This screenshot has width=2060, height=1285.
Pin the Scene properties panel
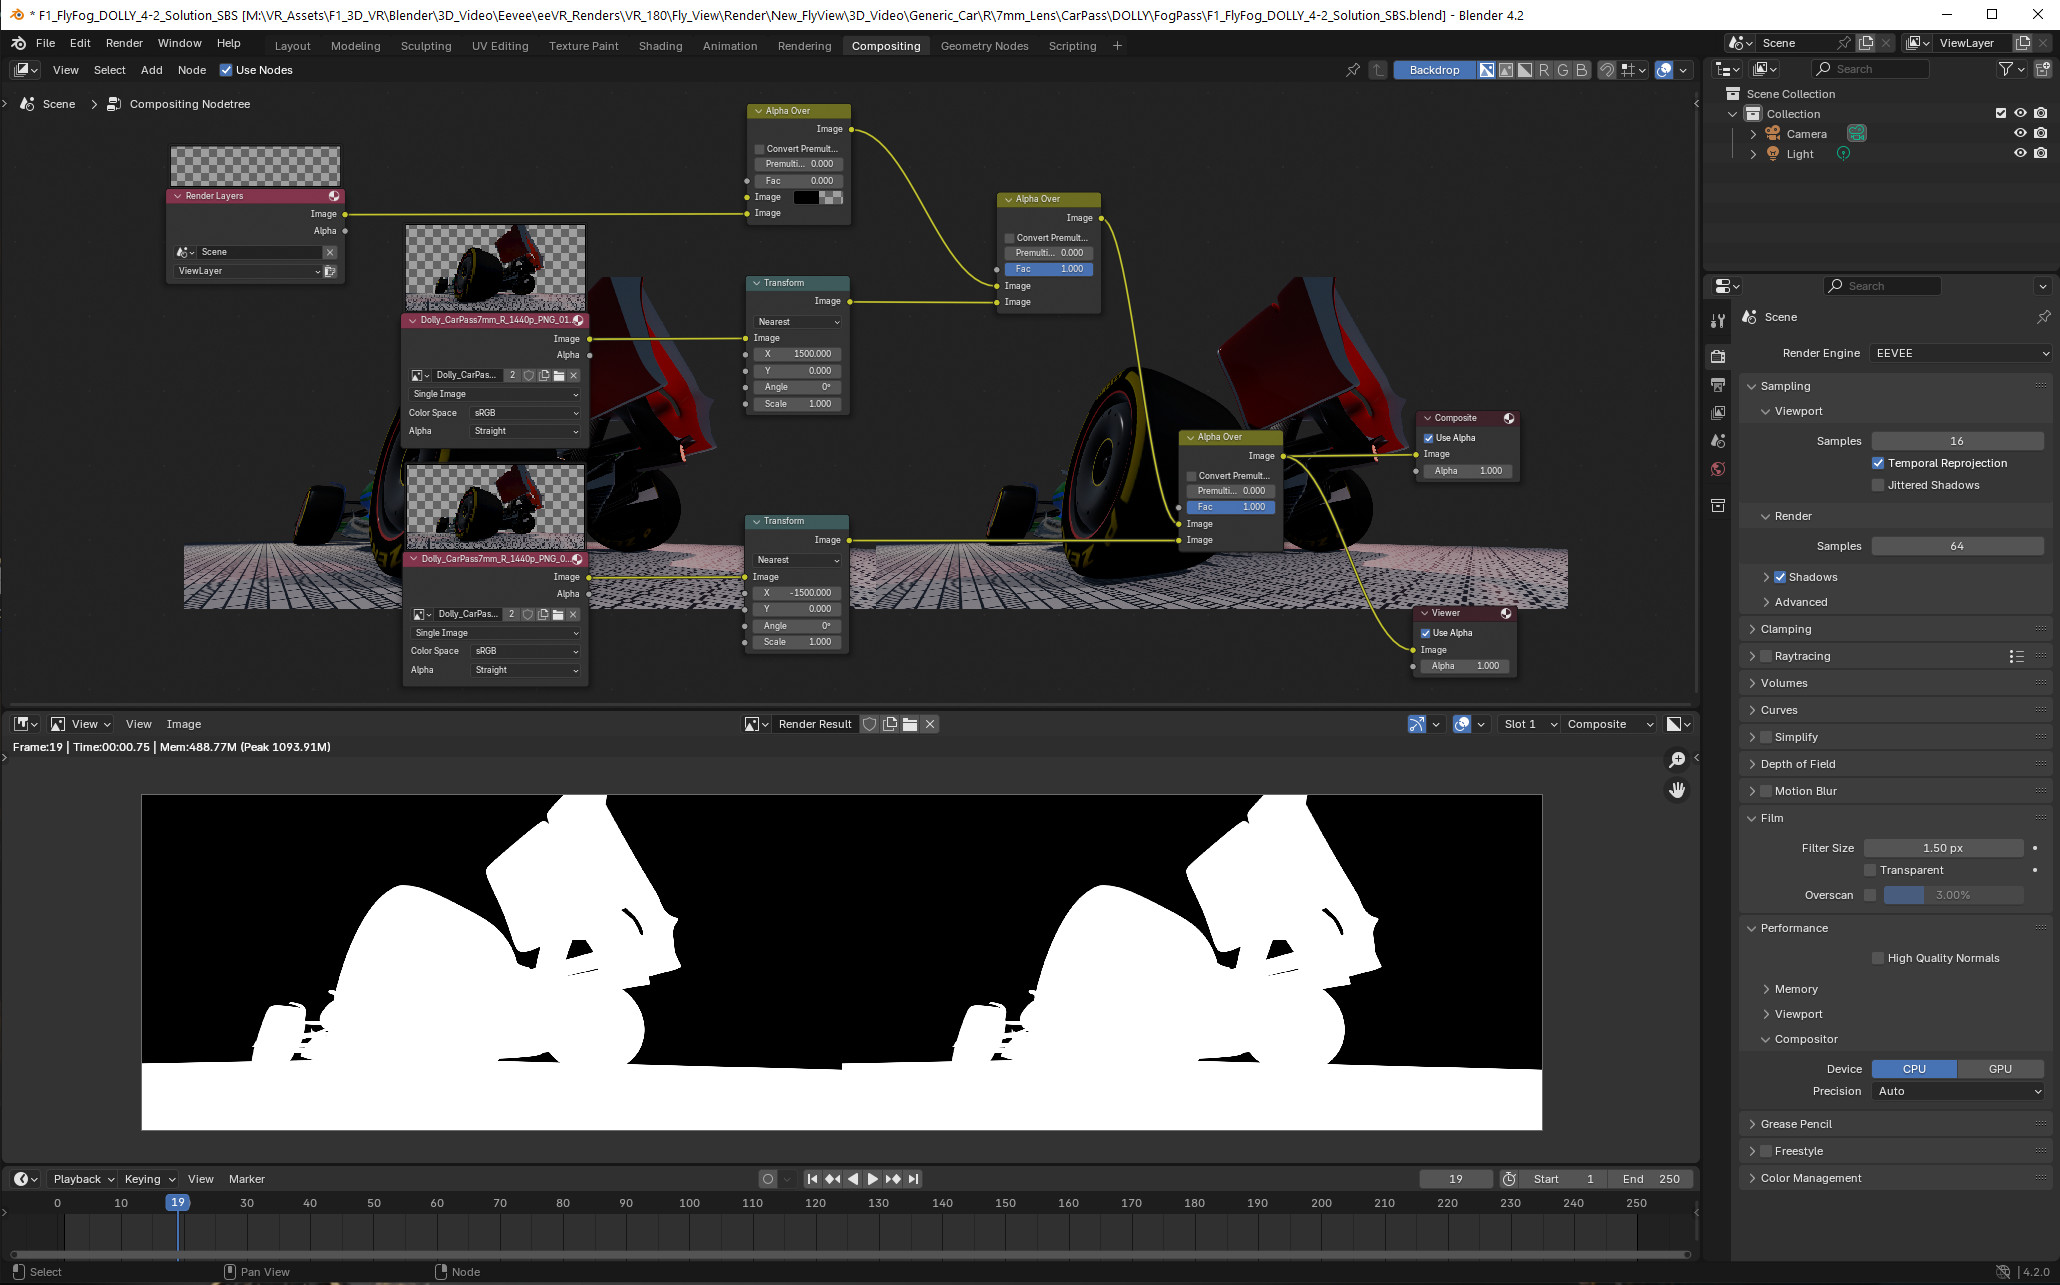coord(2043,317)
